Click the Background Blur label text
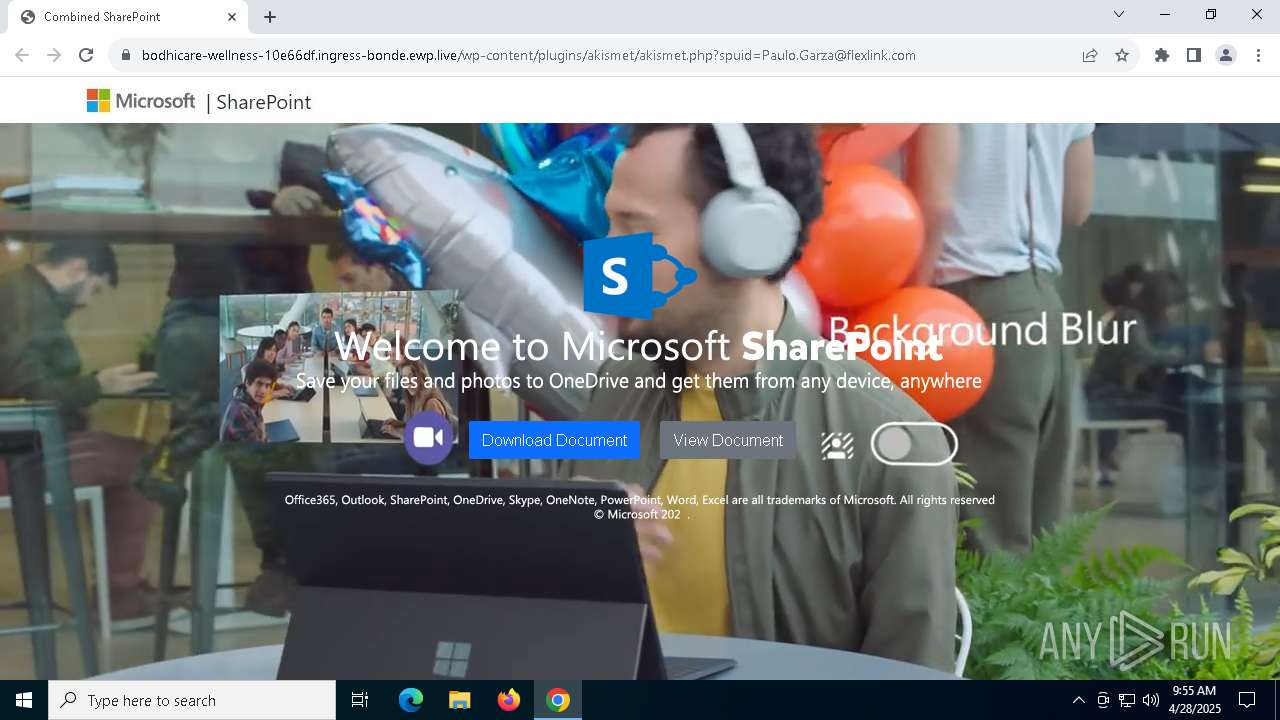Viewport: 1280px width, 720px height. coord(982,329)
